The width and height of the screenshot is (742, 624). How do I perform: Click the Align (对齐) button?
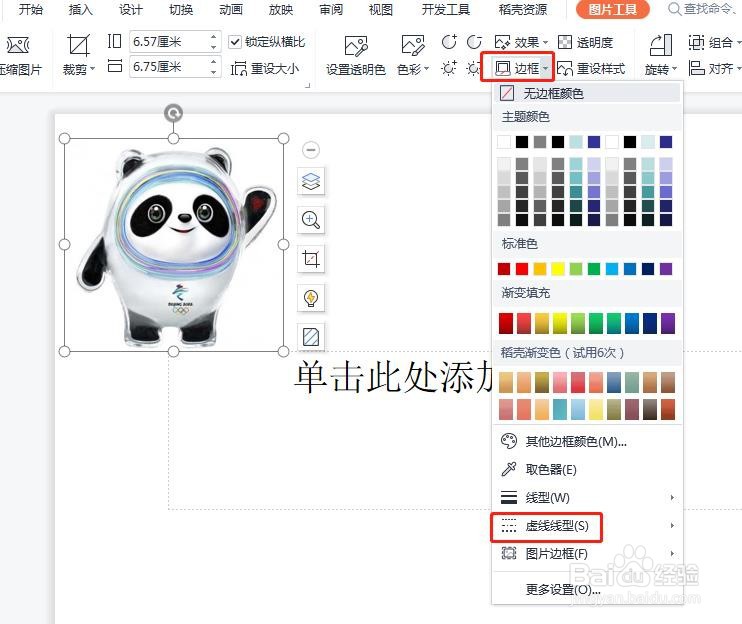click(x=713, y=69)
